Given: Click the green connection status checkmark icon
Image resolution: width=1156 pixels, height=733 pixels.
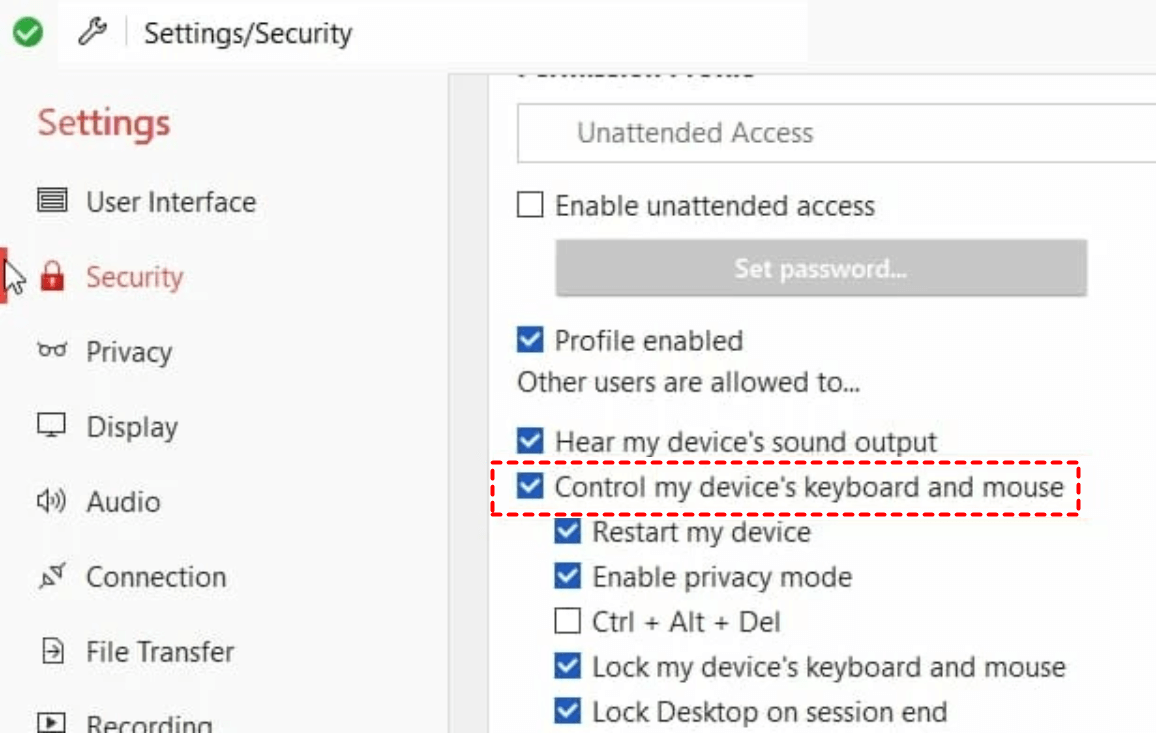Looking at the screenshot, I should pos(27,33).
